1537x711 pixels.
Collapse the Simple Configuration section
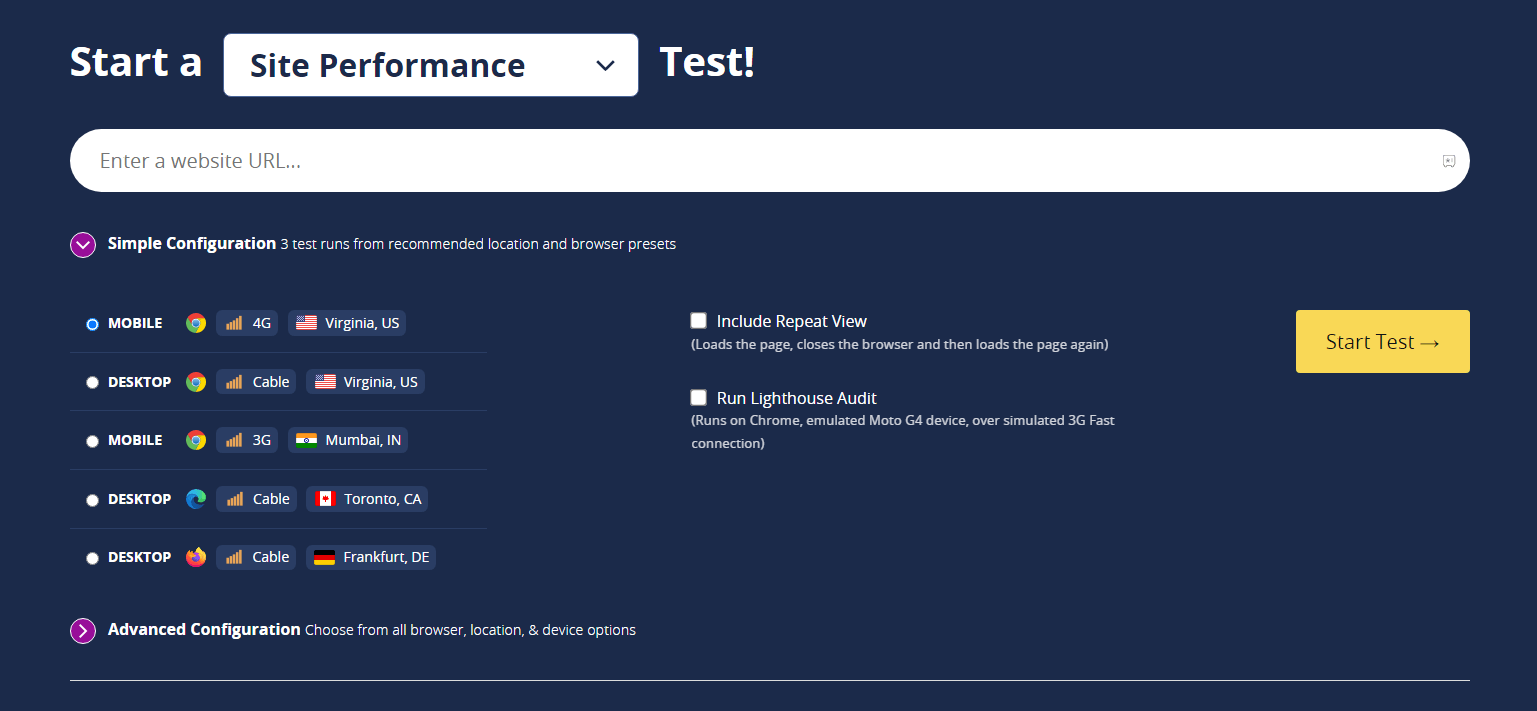click(x=83, y=244)
